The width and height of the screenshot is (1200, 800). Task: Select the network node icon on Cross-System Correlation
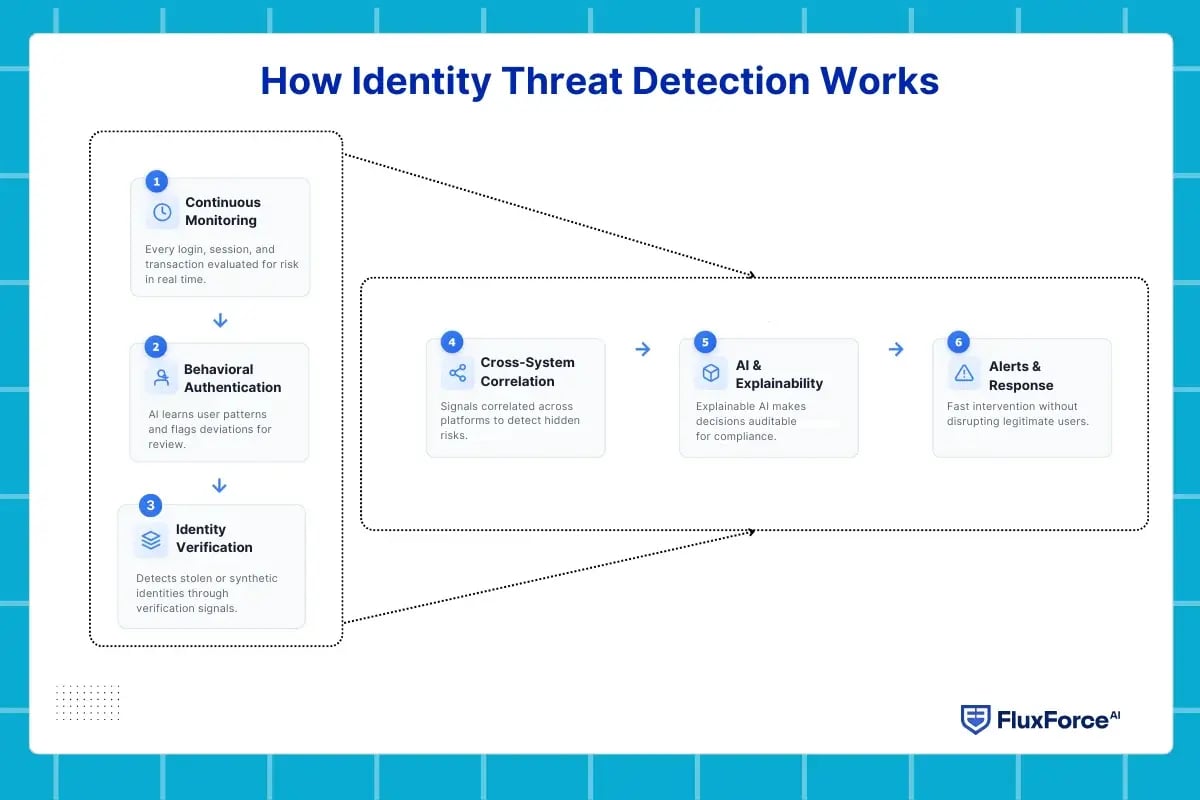[x=457, y=372]
